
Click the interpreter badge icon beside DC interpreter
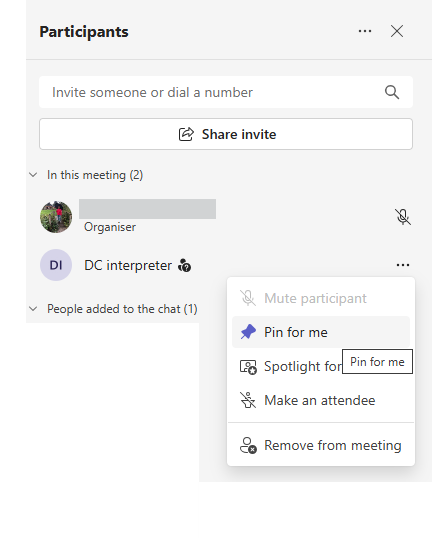click(184, 266)
